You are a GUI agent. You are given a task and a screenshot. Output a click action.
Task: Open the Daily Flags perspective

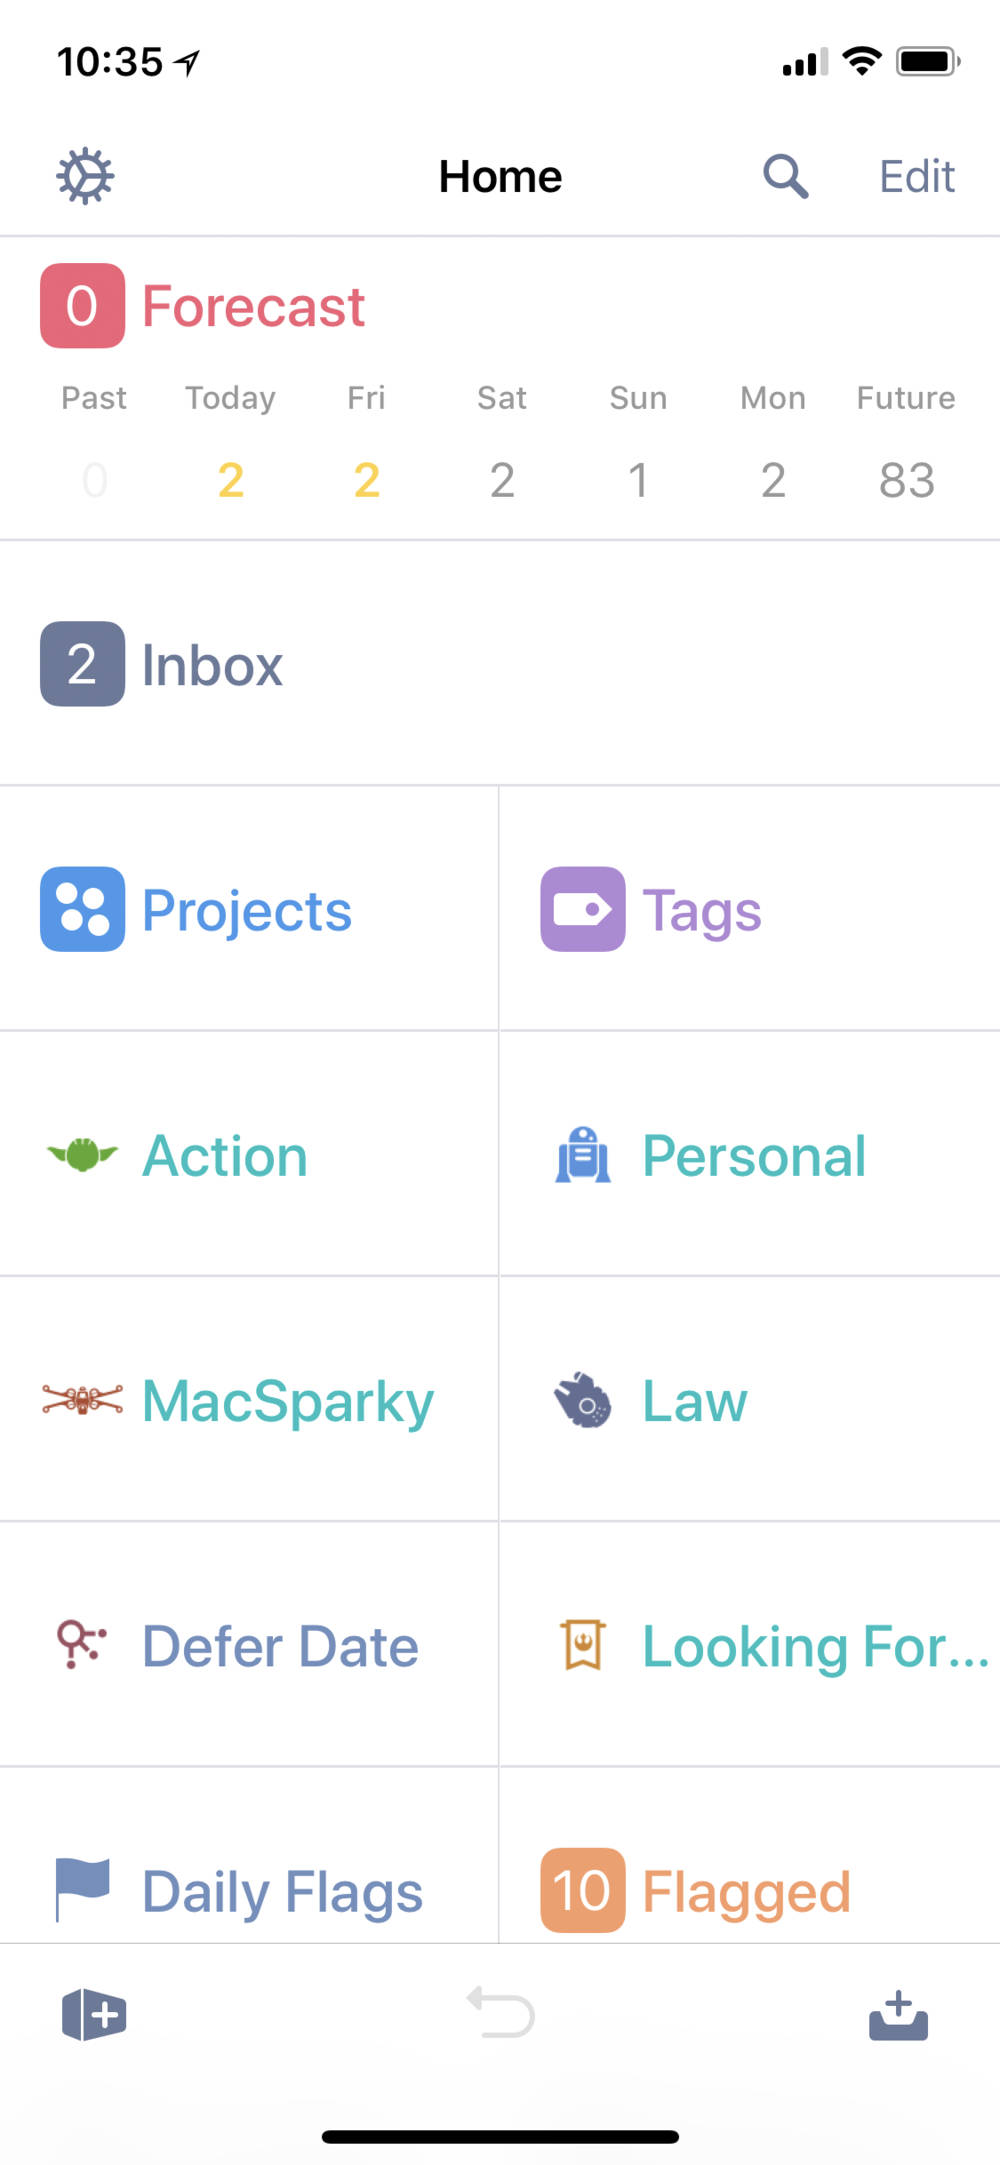(282, 1891)
